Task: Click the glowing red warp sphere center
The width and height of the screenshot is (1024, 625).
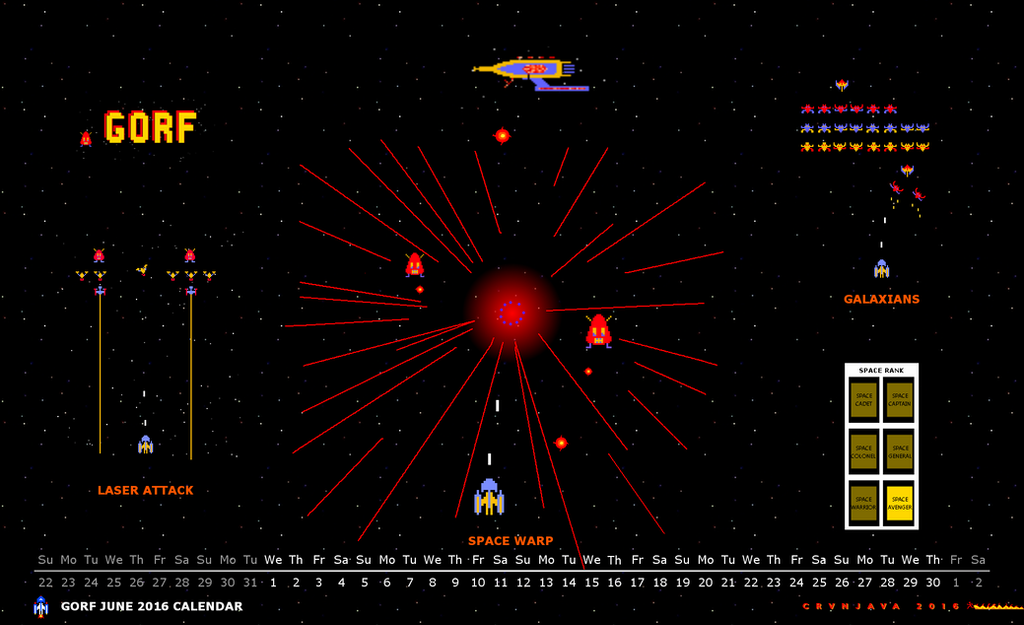Action: [511, 313]
